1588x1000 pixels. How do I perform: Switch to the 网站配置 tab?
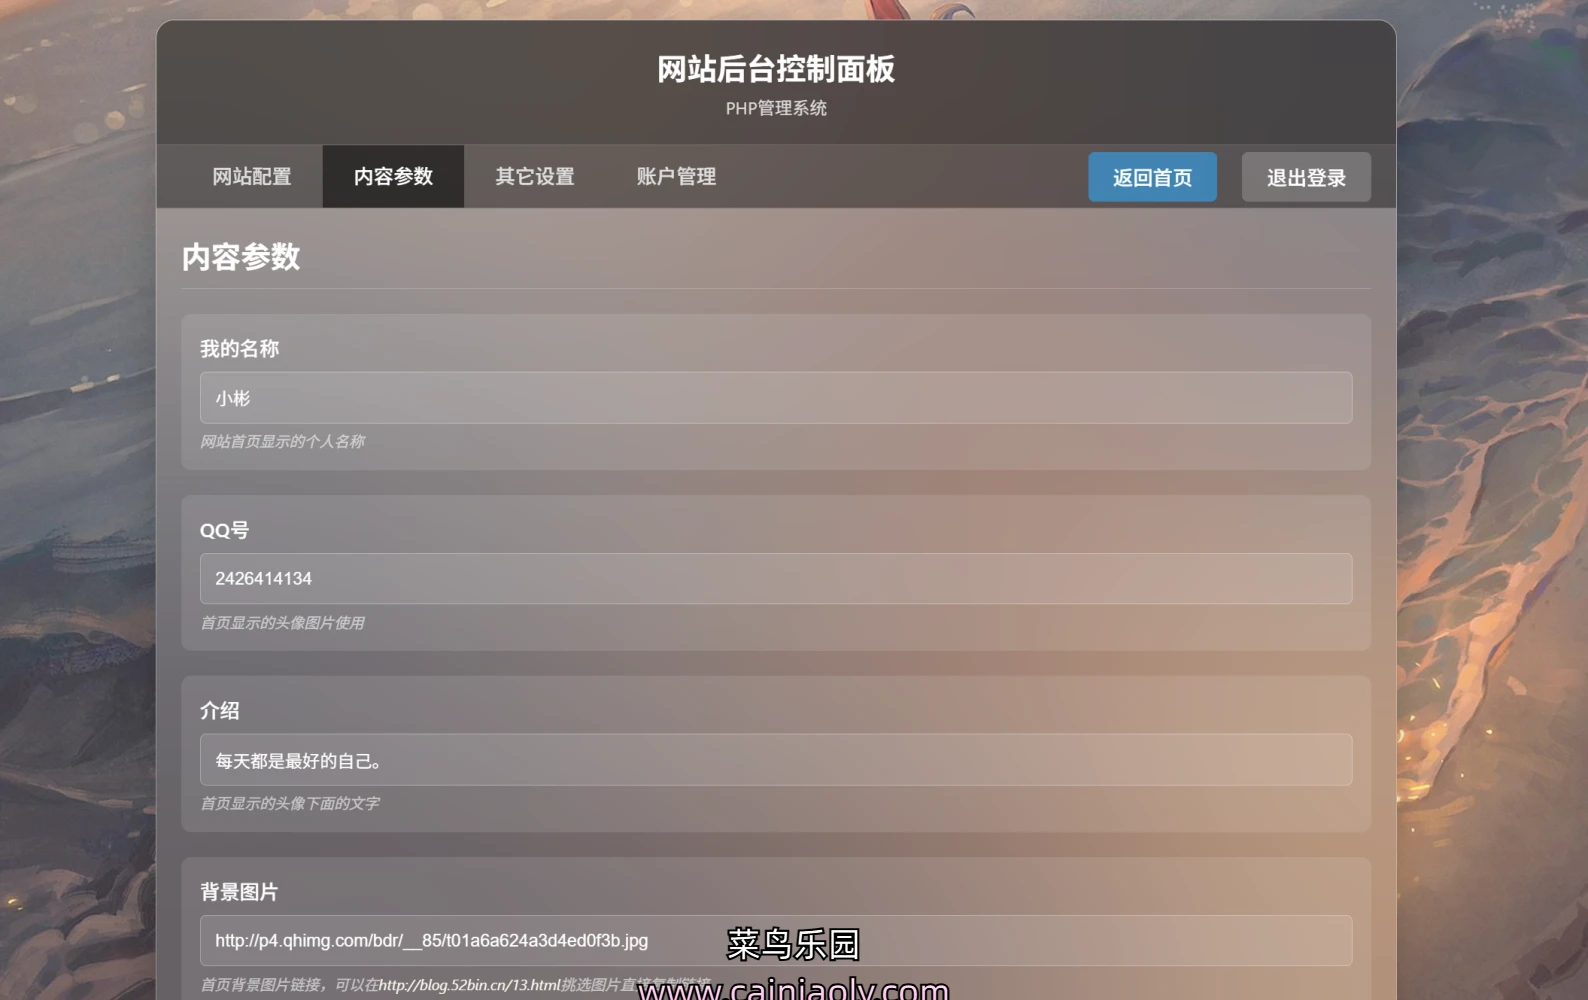[x=251, y=177]
